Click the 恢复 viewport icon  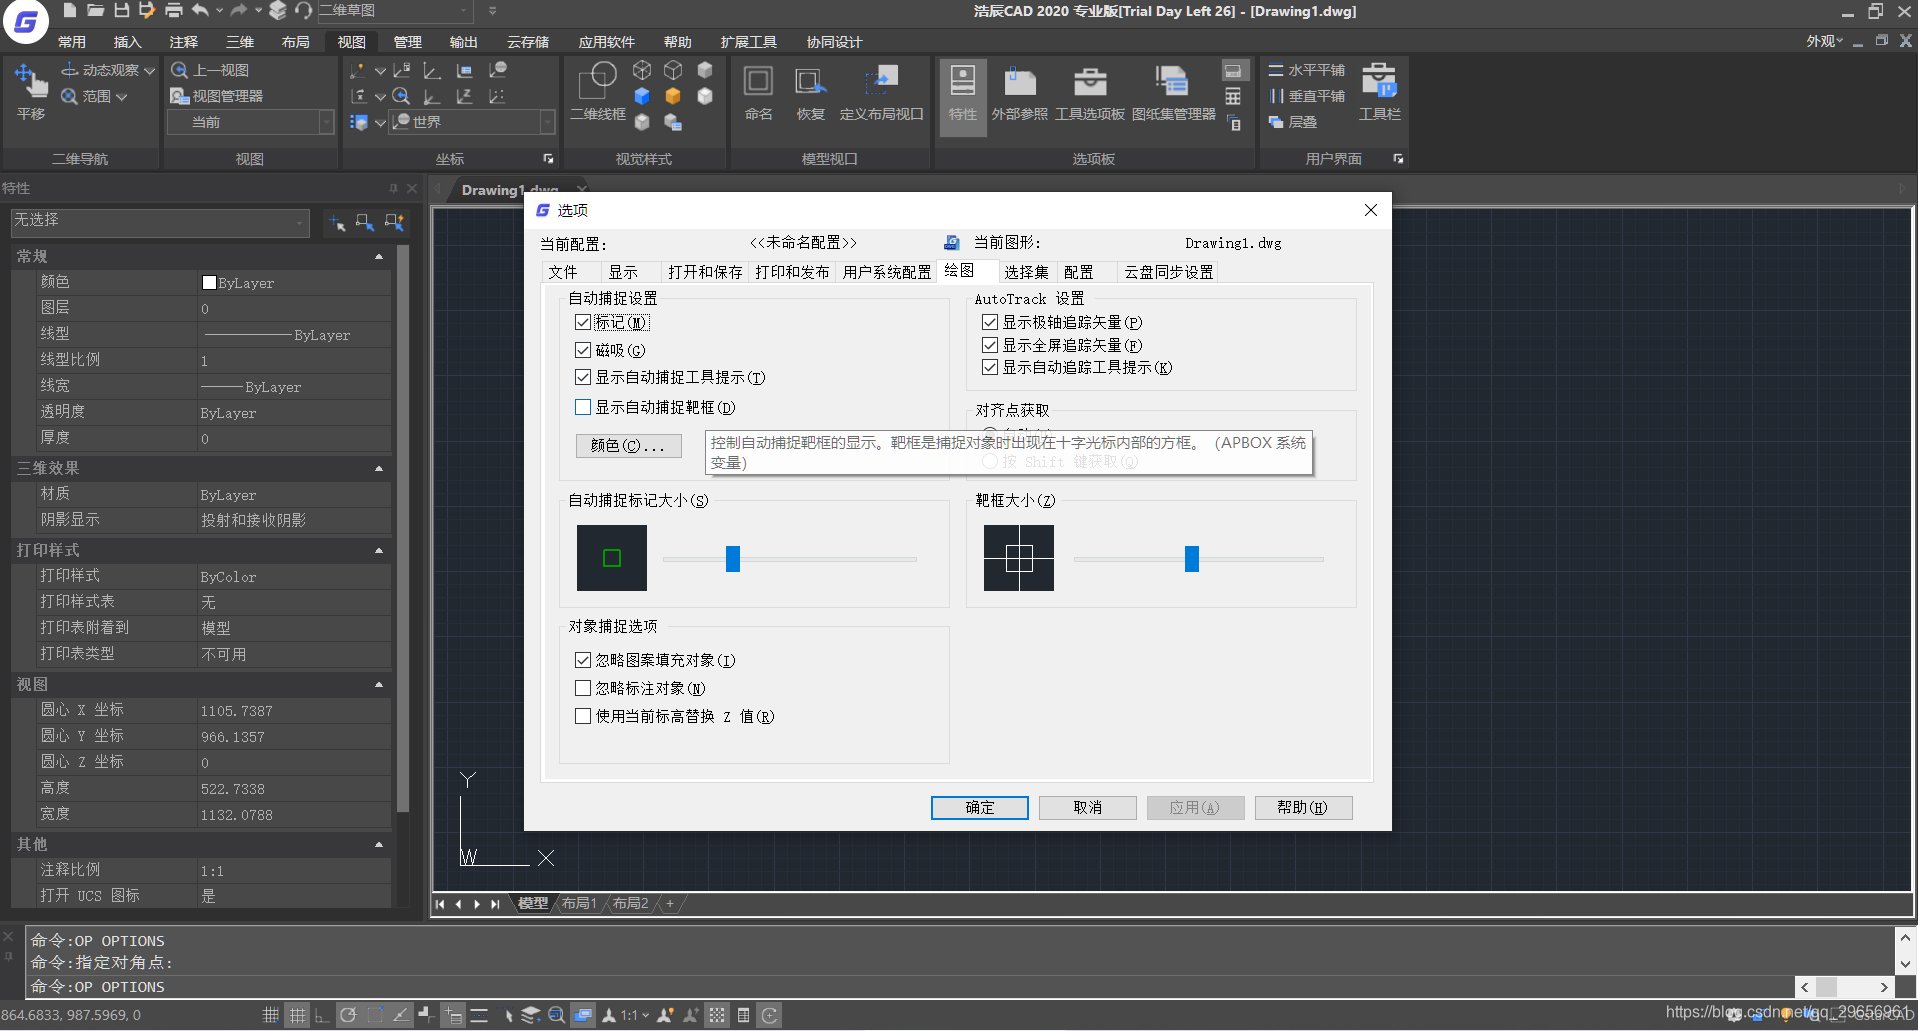tap(810, 82)
